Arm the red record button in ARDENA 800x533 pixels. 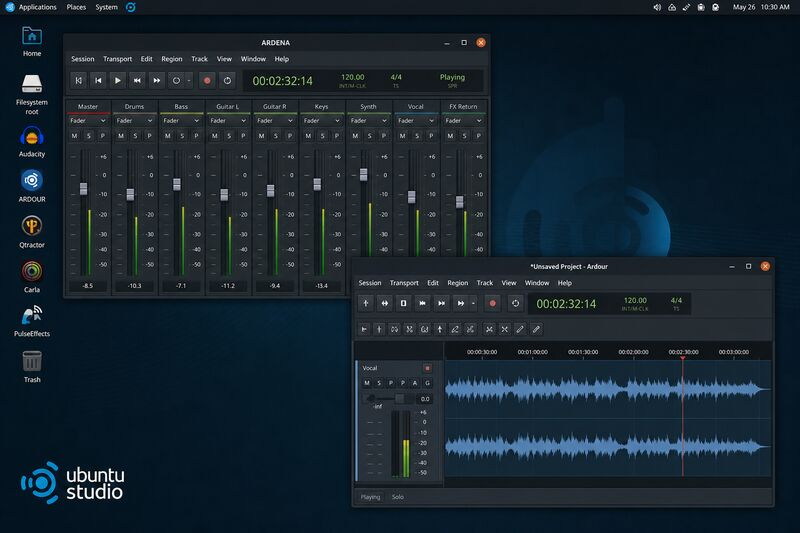point(207,81)
